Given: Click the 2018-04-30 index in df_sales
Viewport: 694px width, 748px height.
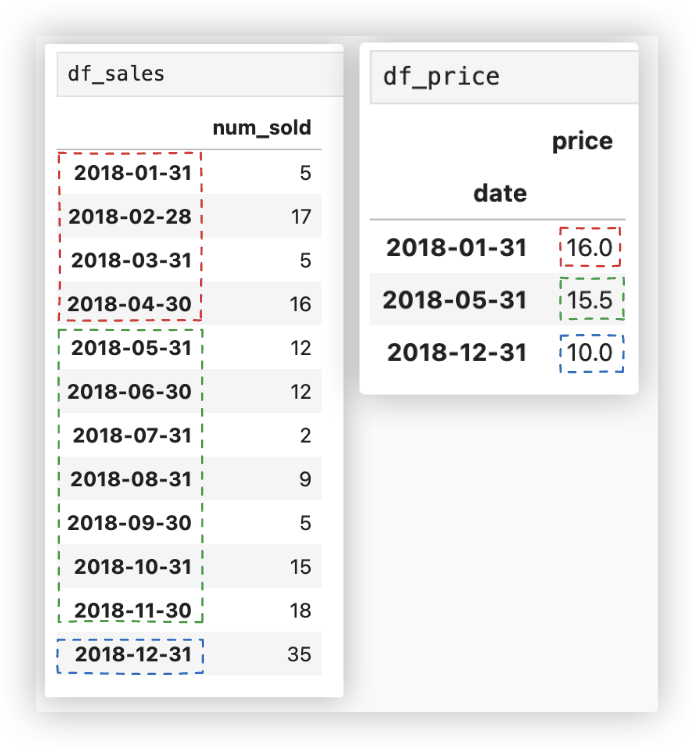Looking at the screenshot, I should pos(130,304).
